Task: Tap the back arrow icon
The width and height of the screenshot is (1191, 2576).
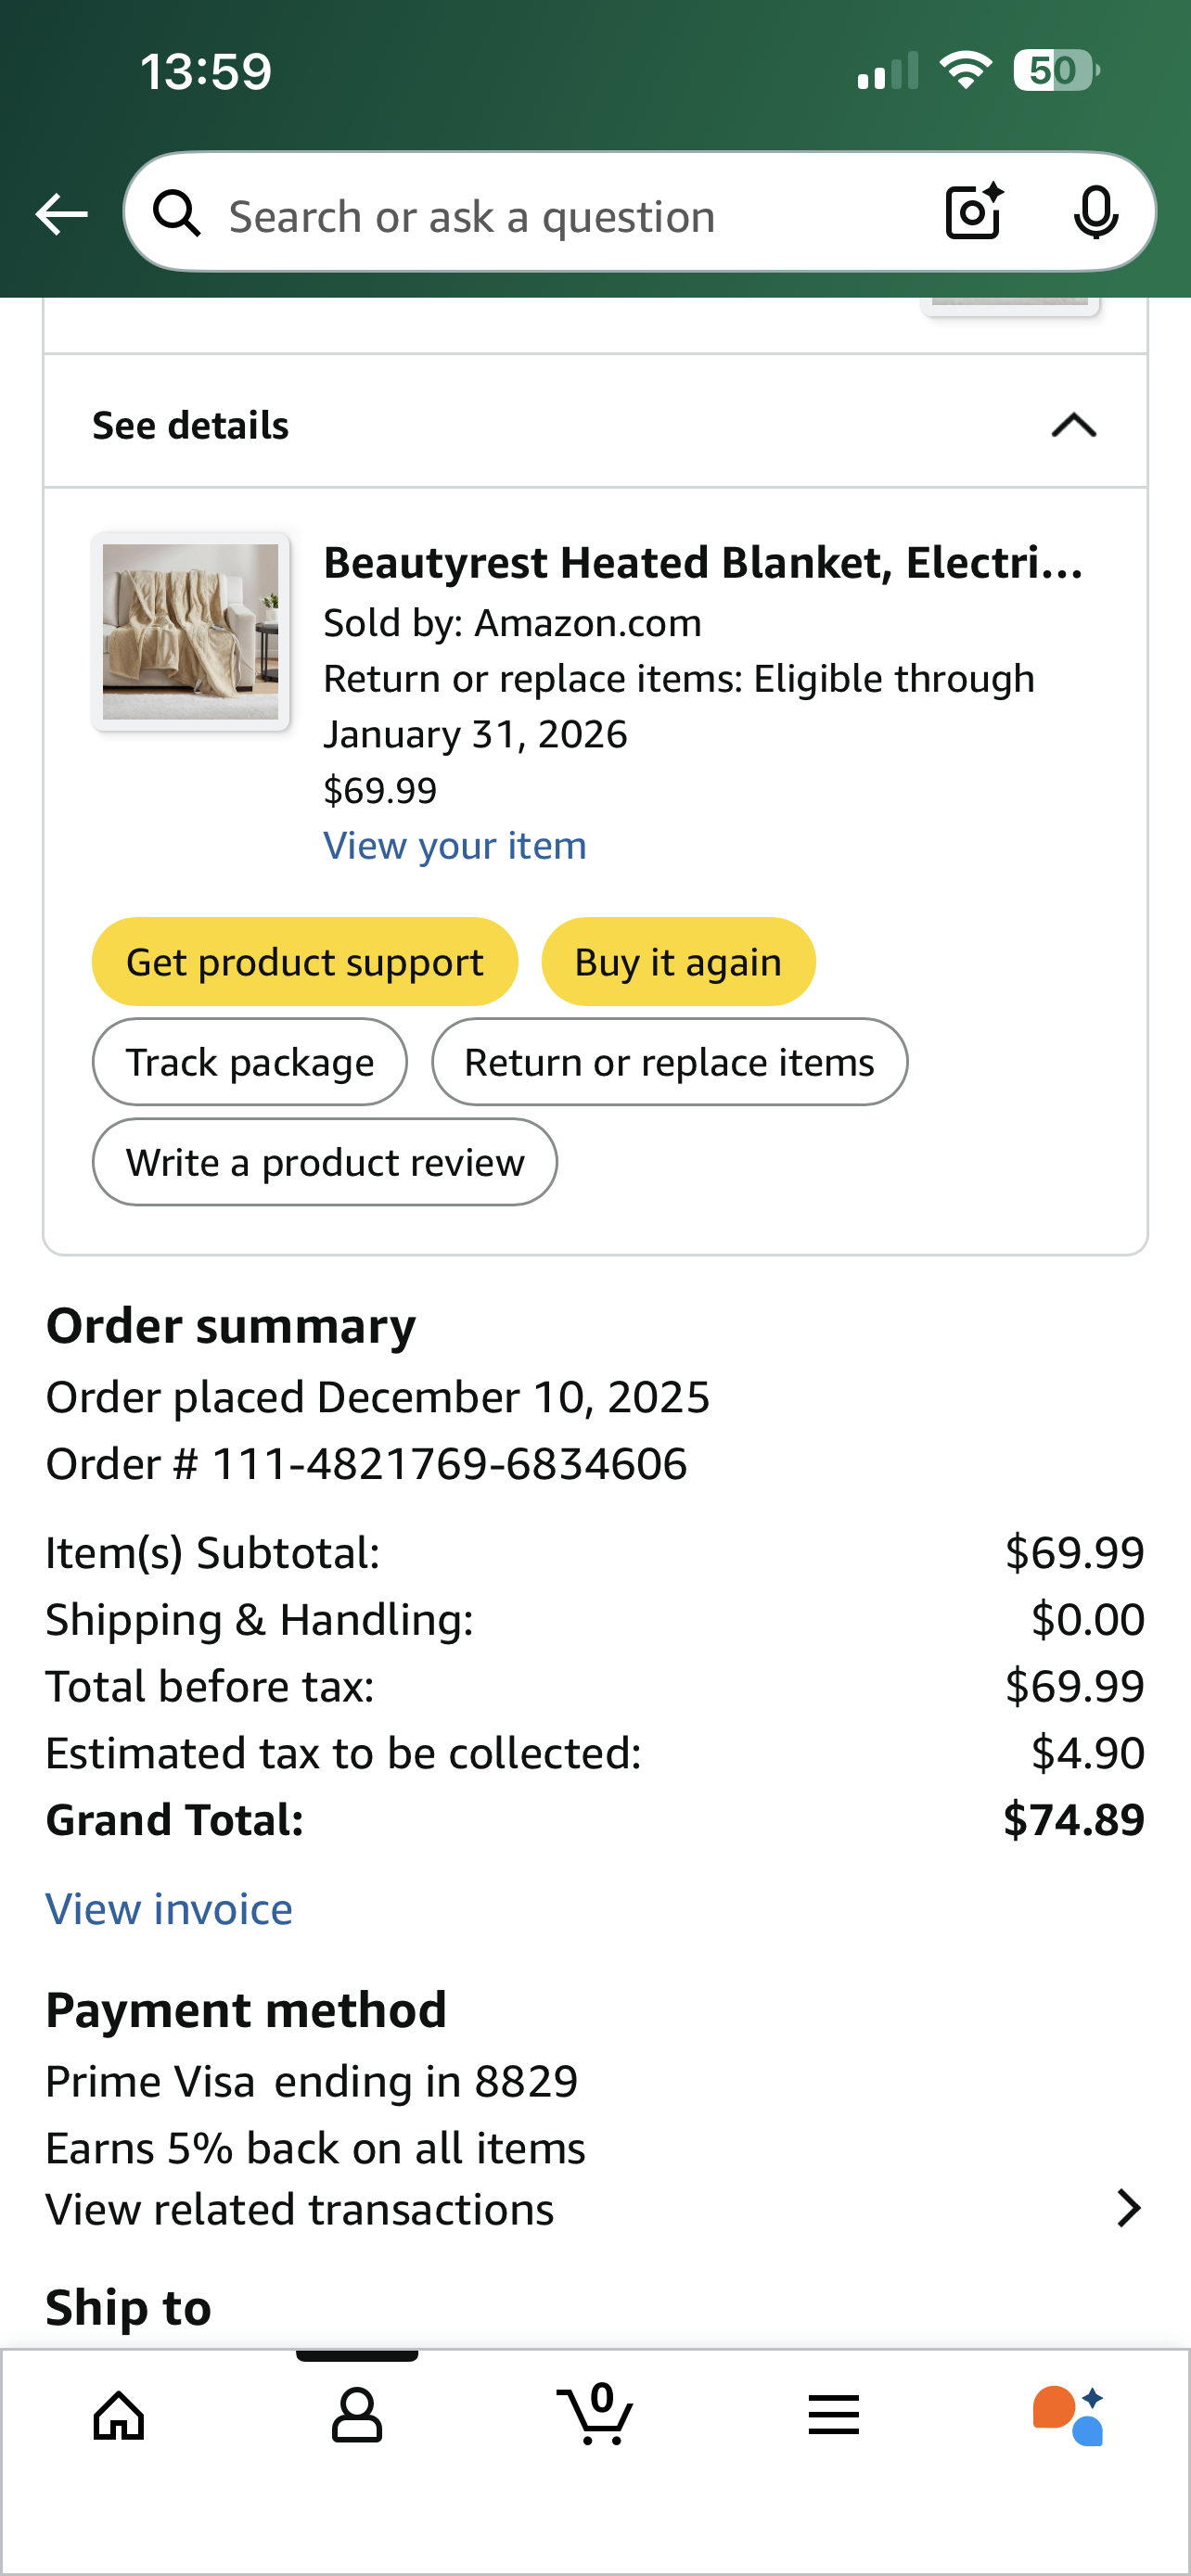Action: coord(62,214)
